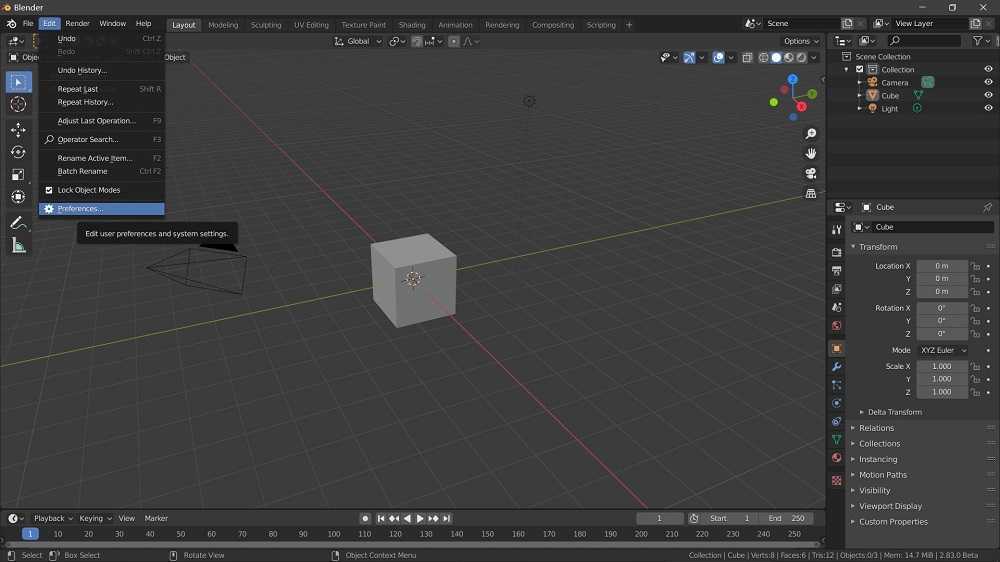
Task: Toggle camera view icon
Action: [811, 174]
